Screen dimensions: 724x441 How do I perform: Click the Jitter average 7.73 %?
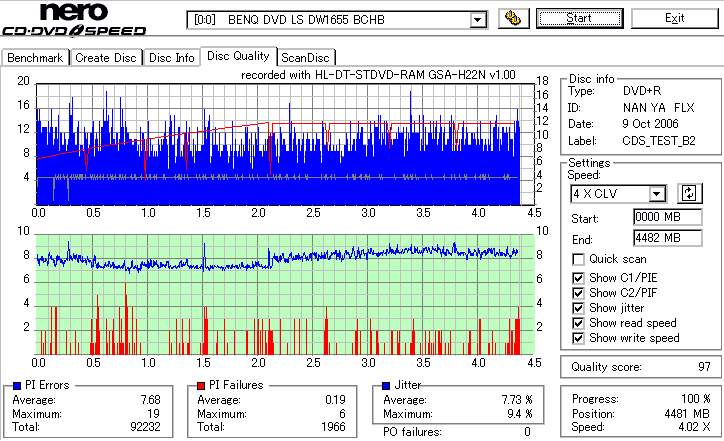(x=517, y=400)
